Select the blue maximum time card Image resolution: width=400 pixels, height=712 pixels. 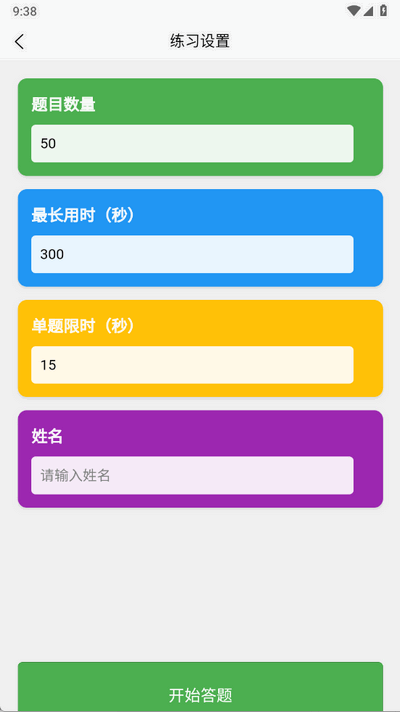point(200,238)
